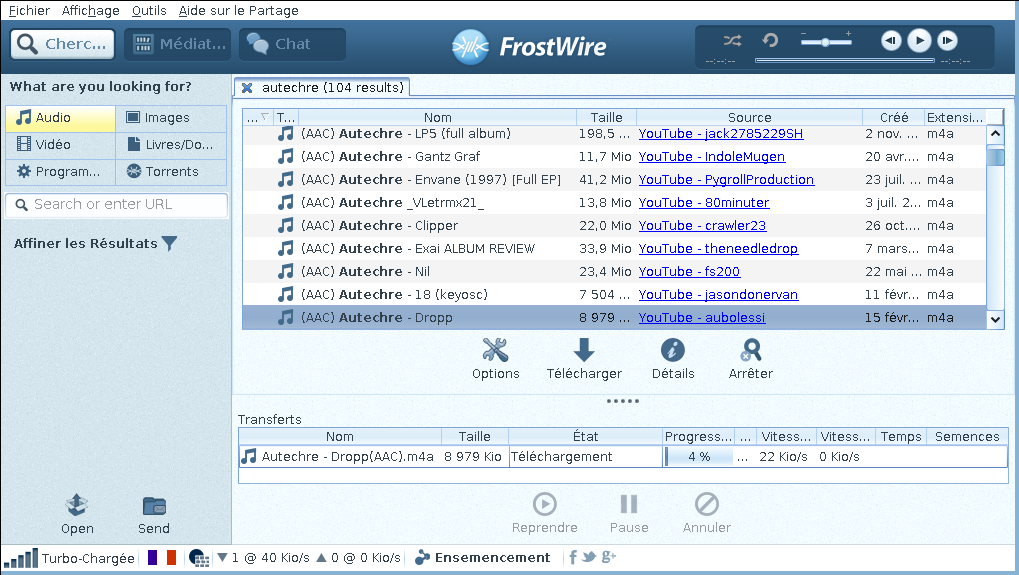The width and height of the screenshot is (1019, 575).
Task: Skip to previous track in player
Action: pos(891,40)
